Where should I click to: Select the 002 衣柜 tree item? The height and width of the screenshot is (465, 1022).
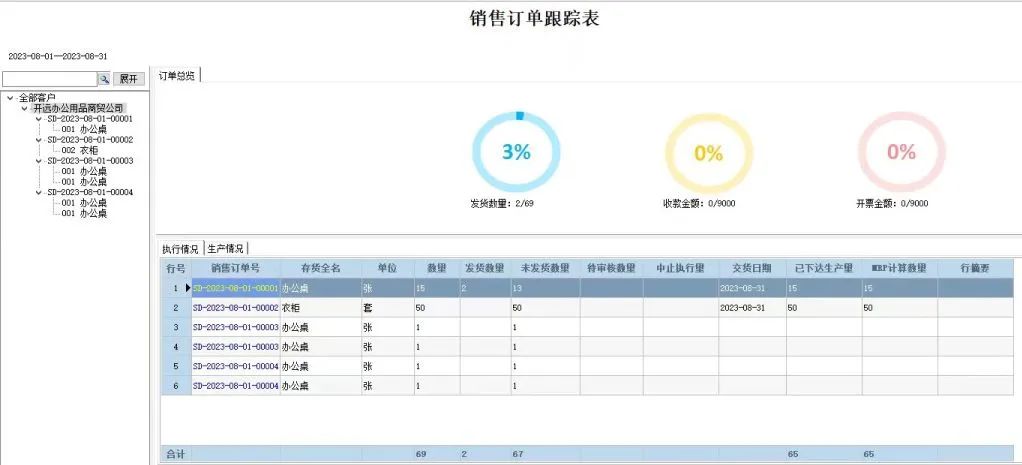tap(84, 150)
